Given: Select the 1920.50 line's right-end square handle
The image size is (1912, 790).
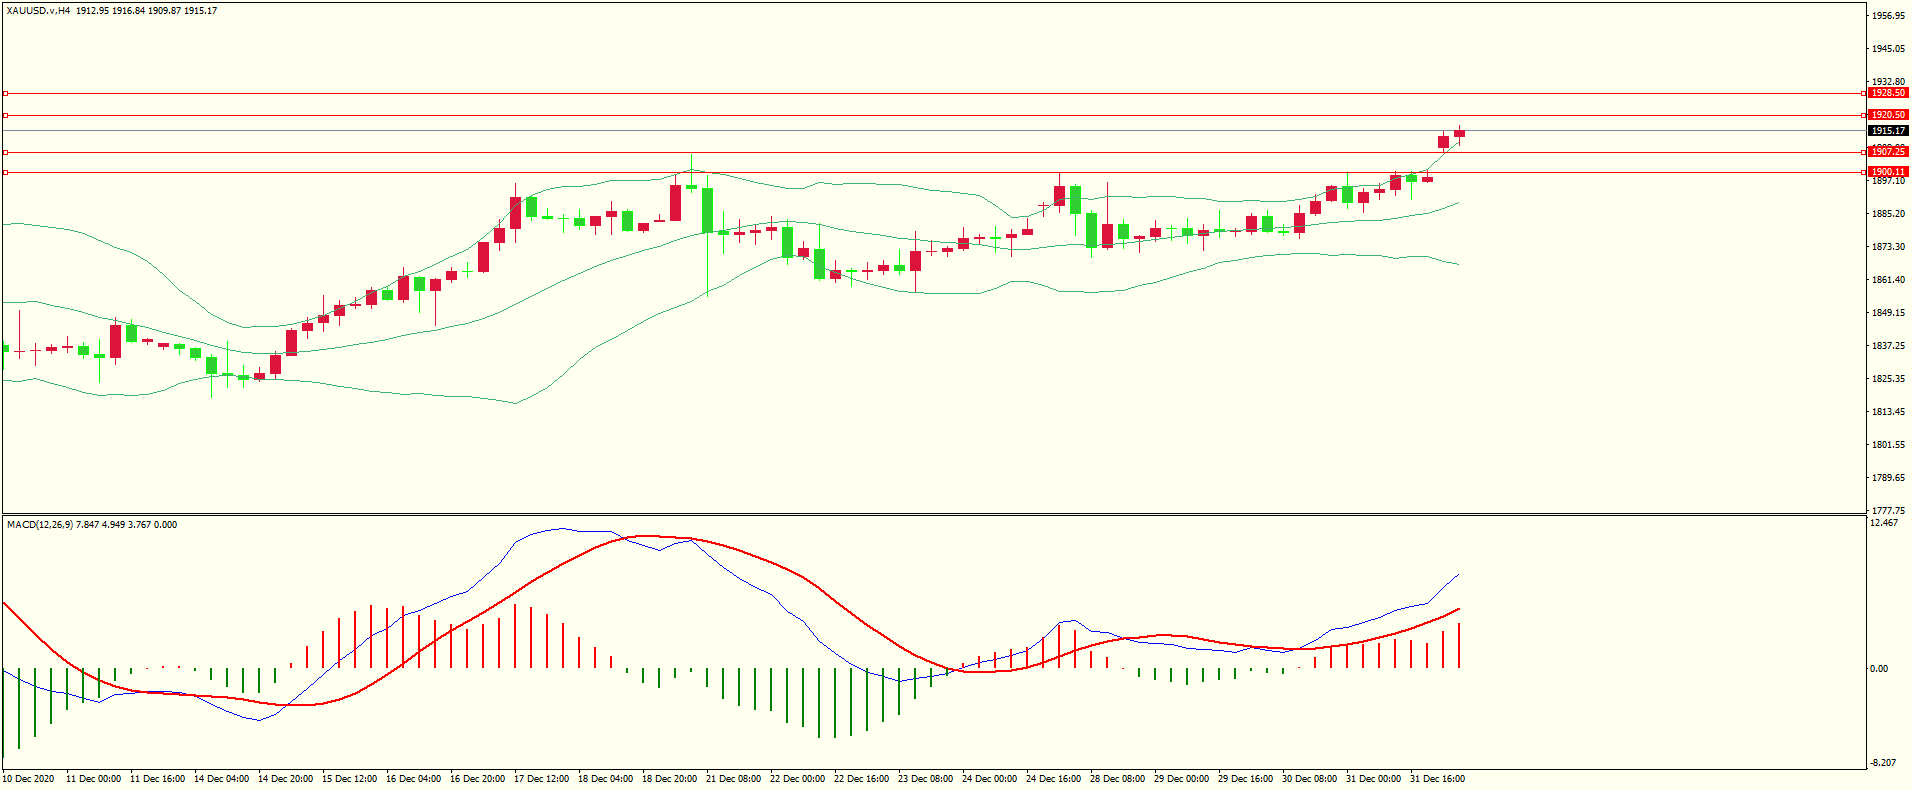Looking at the screenshot, I should click(x=1864, y=115).
